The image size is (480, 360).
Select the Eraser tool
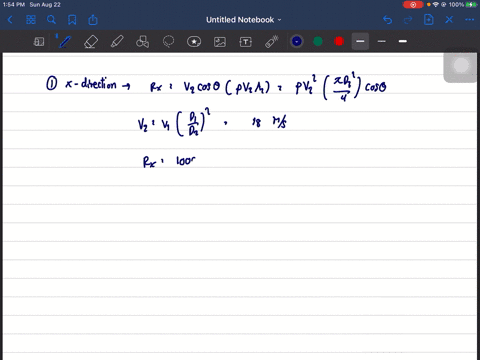[x=91, y=42]
